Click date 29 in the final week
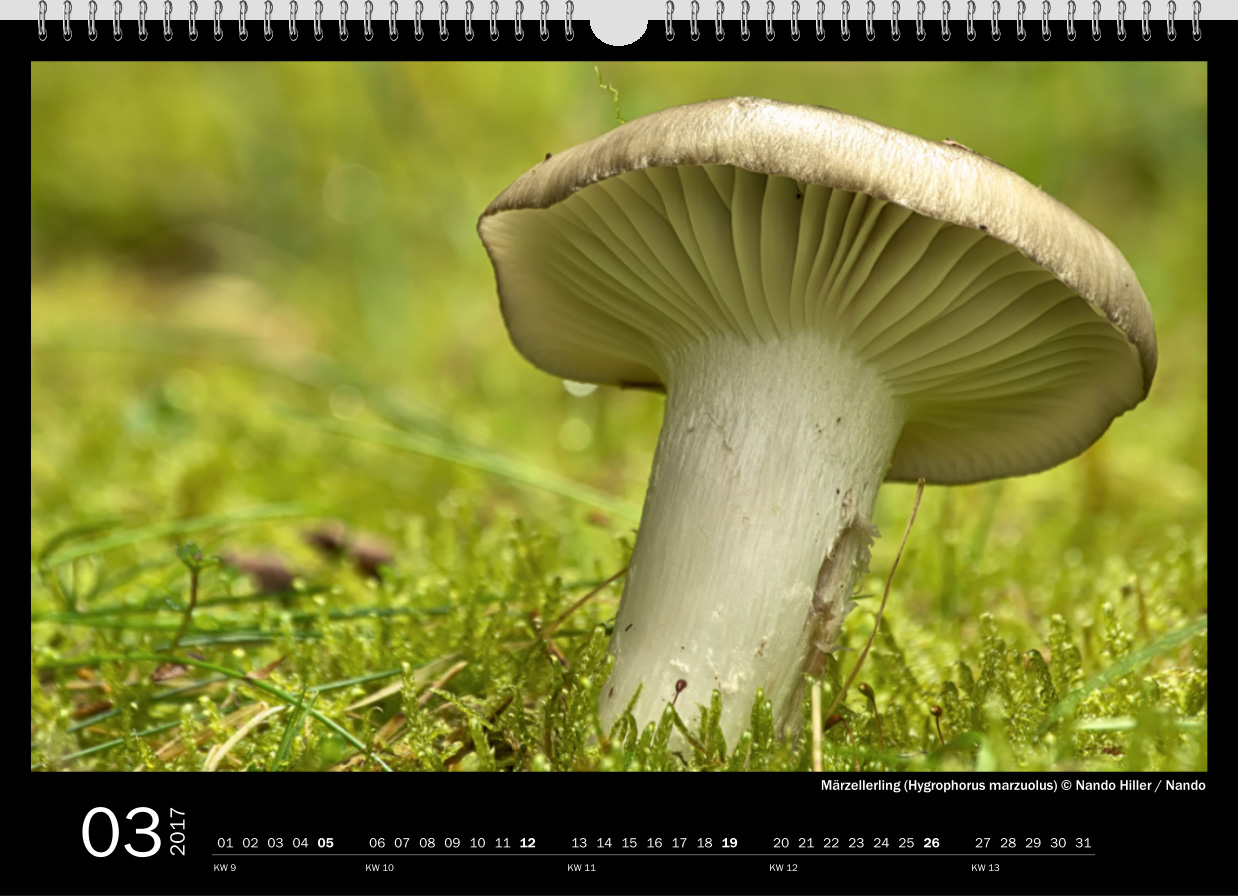 1033,843
